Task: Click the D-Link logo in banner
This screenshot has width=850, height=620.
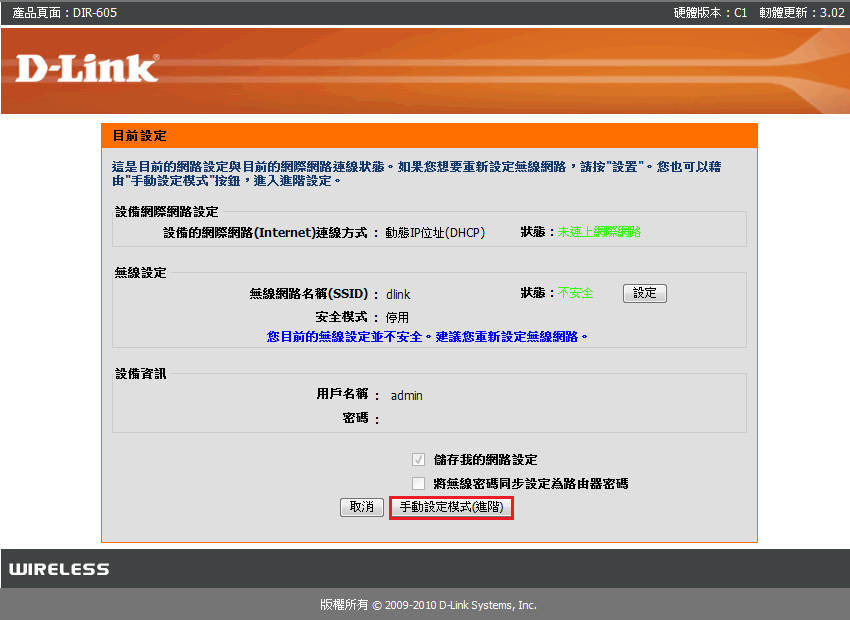Action: tap(87, 68)
